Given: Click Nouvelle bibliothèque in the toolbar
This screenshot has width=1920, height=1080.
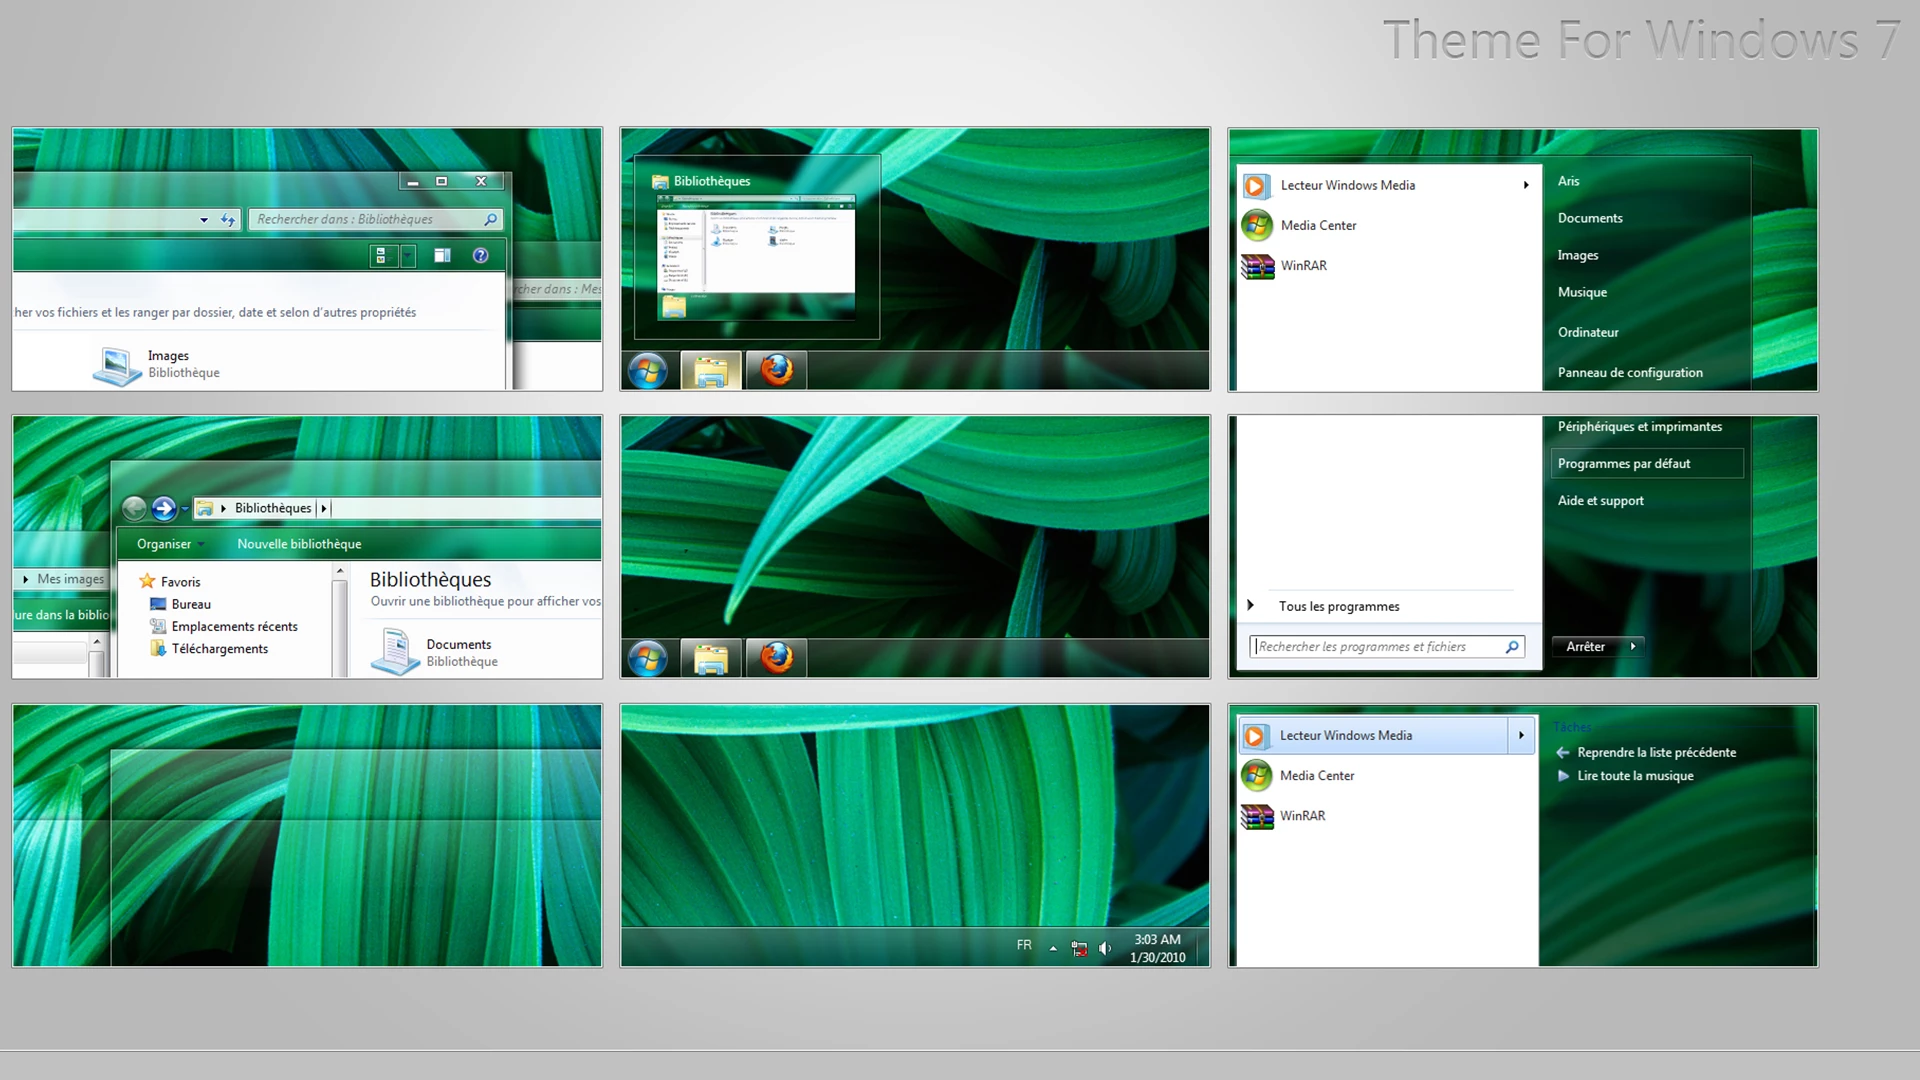Looking at the screenshot, I should [299, 544].
